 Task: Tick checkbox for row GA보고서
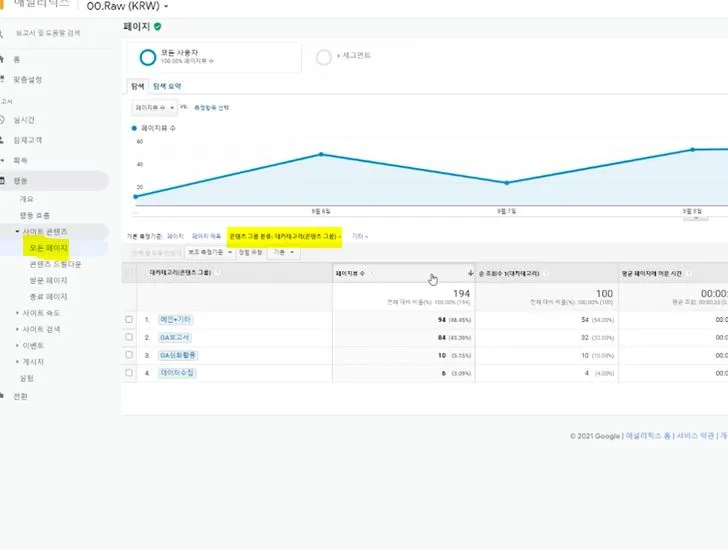pos(129,337)
